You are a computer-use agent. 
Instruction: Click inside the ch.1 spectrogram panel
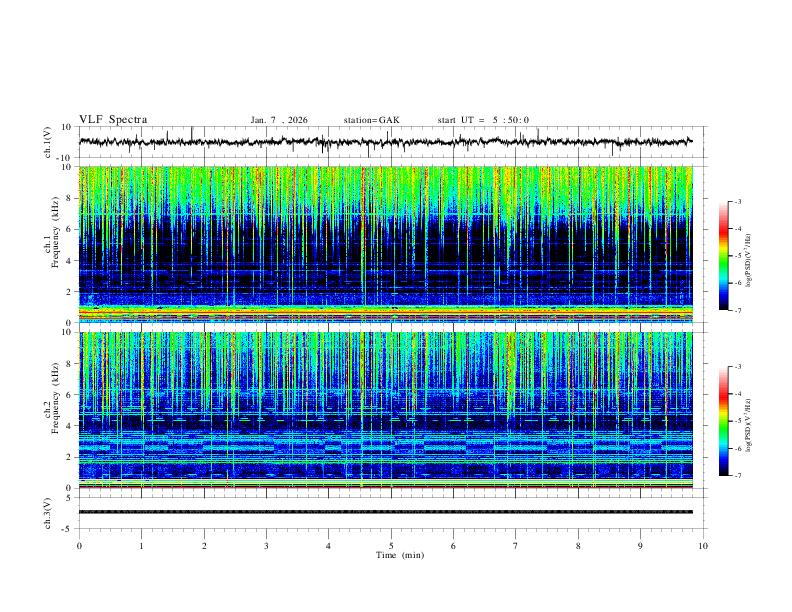tap(386, 244)
